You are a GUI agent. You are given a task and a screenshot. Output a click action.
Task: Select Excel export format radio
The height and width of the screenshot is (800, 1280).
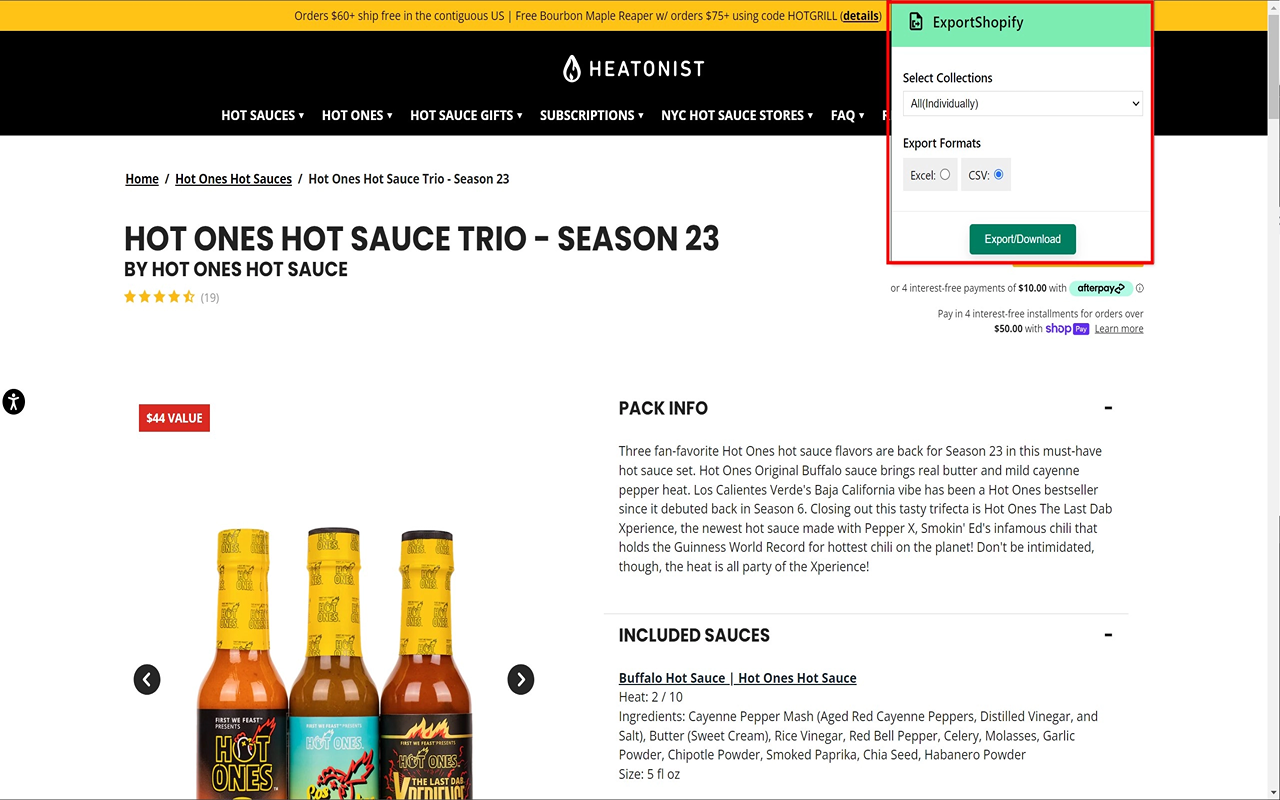tap(945, 175)
